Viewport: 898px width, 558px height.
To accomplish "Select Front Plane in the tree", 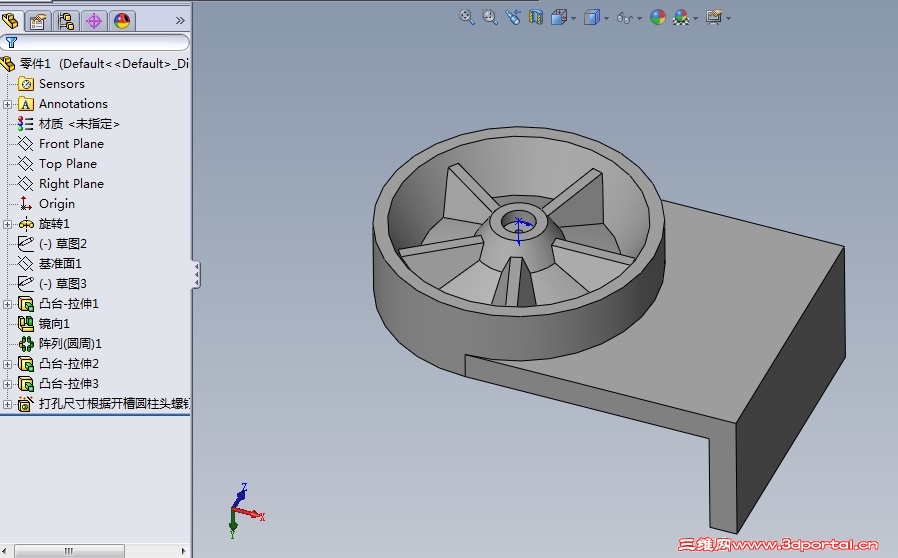I will coord(71,144).
